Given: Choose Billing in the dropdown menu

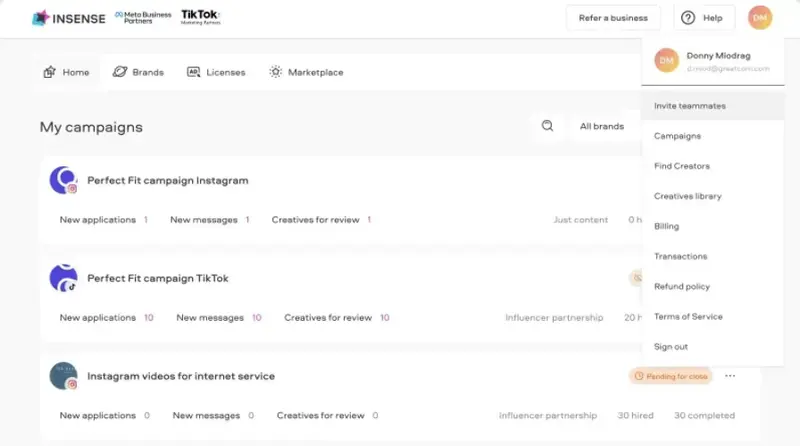Looking at the screenshot, I should pos(667,226).
